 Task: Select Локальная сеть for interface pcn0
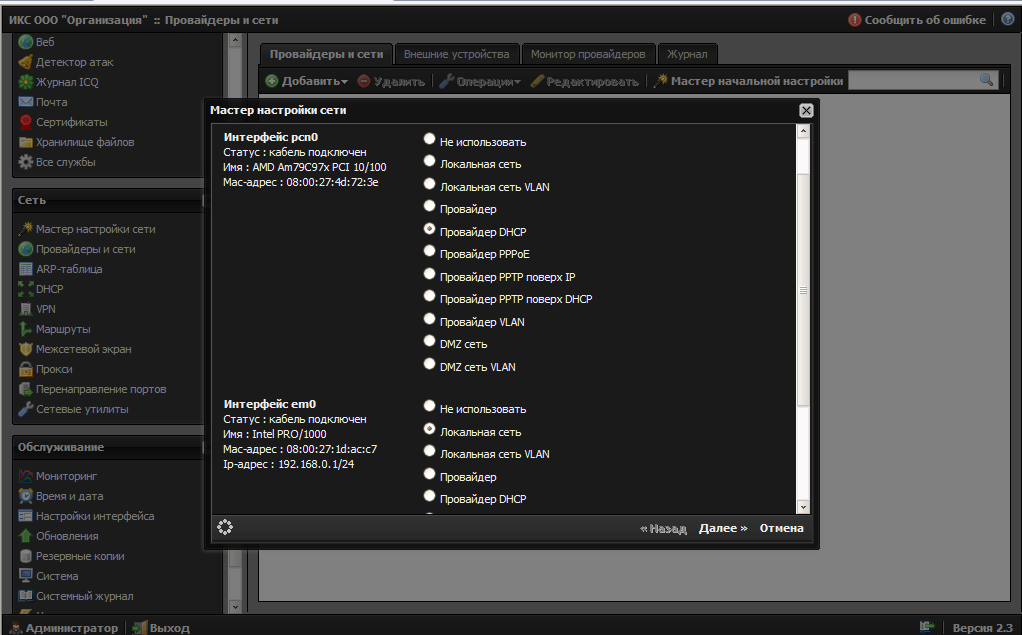point(429,161)
